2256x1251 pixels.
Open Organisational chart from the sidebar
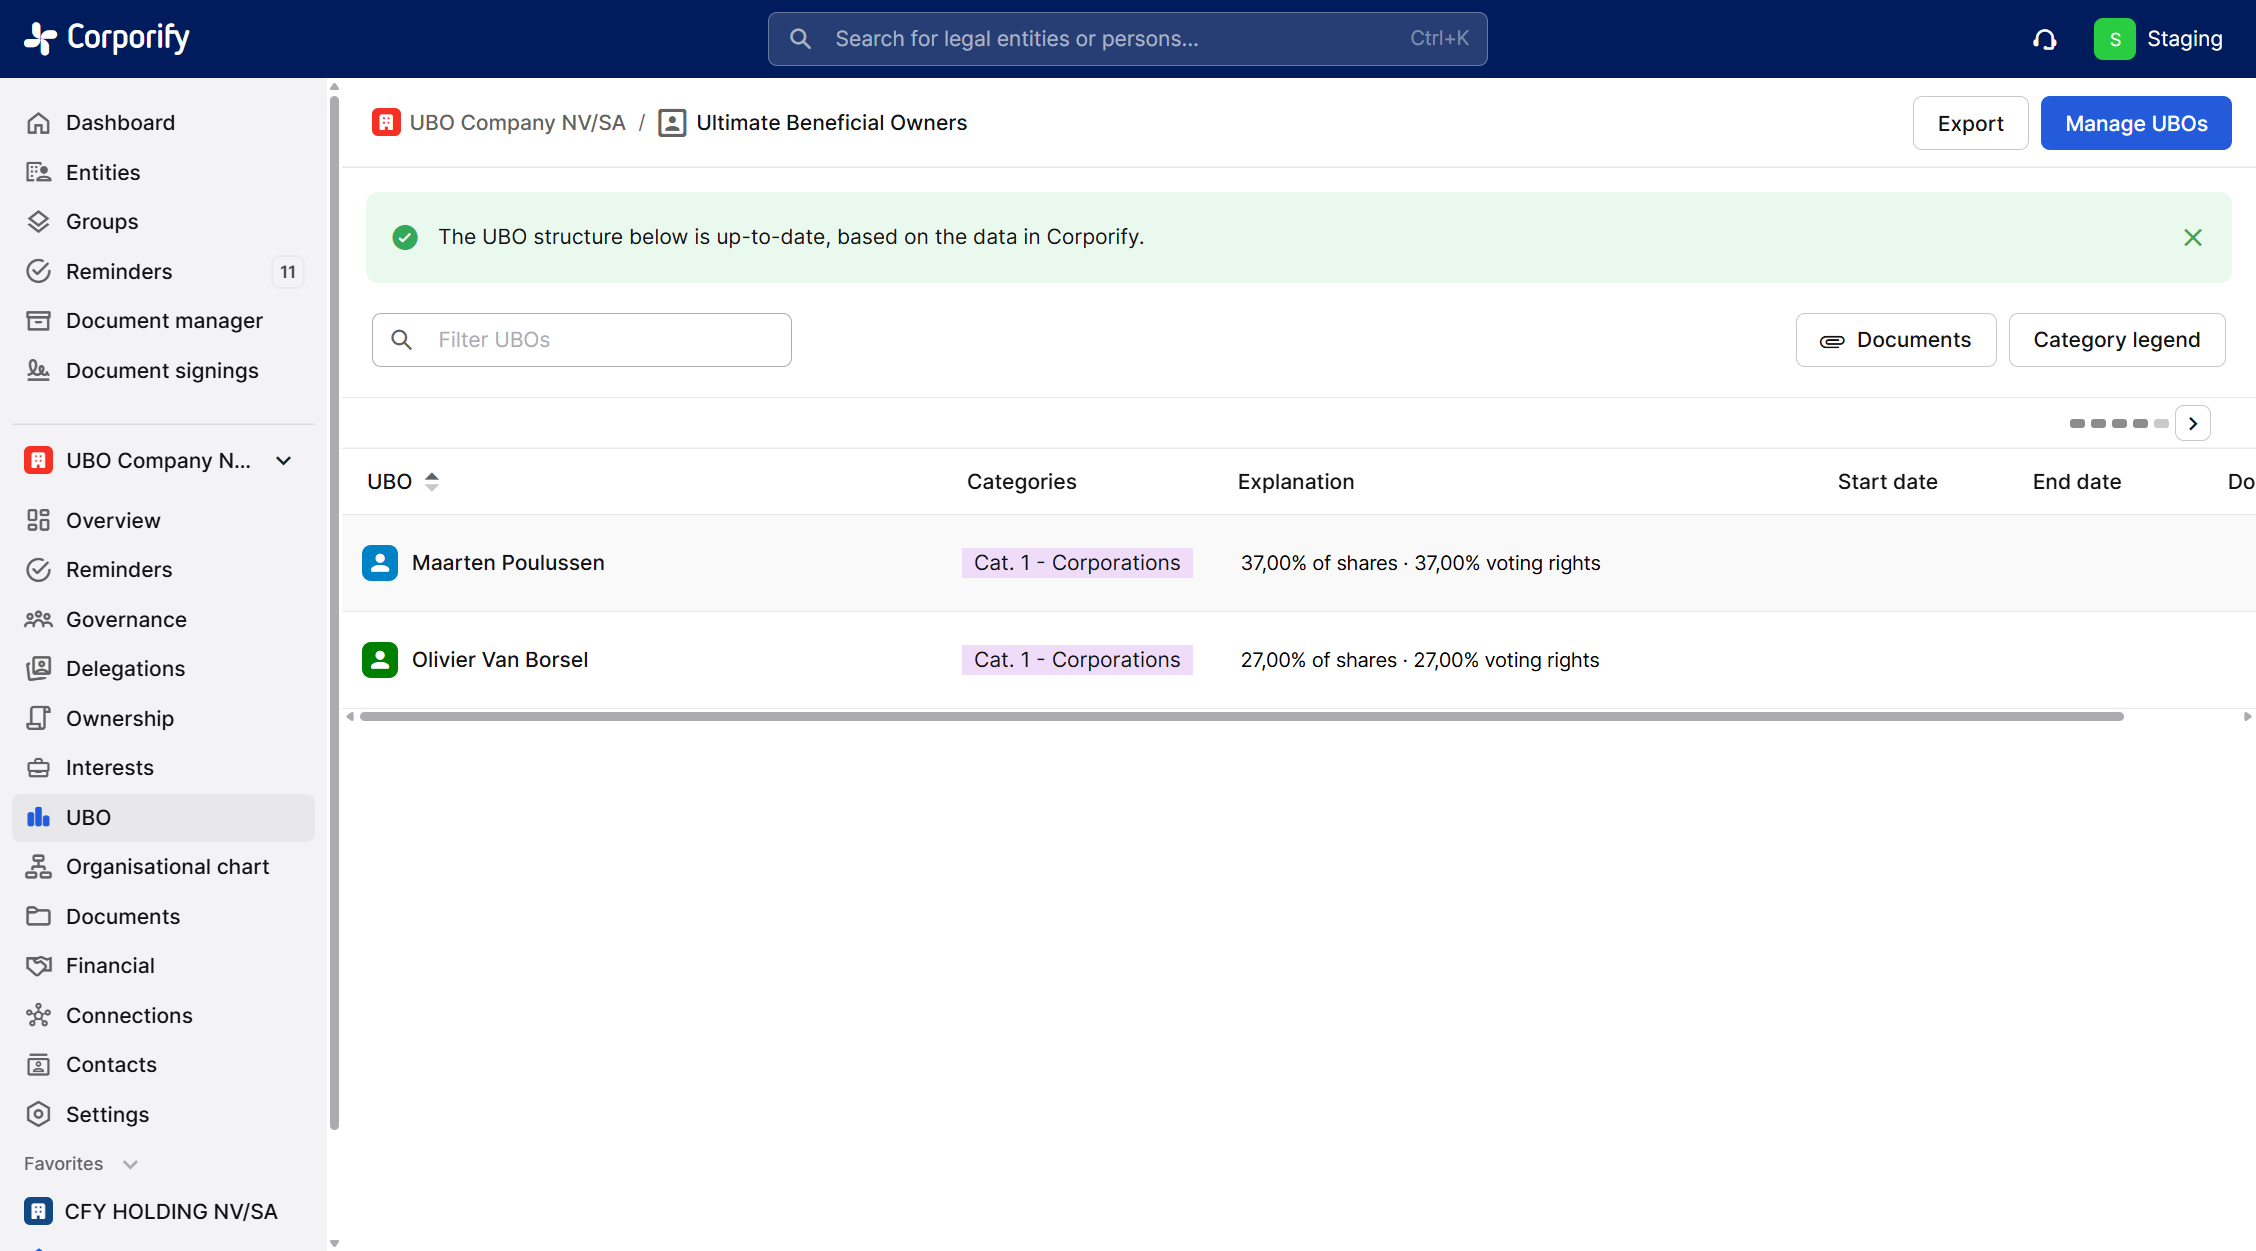[x=167, y=867]
